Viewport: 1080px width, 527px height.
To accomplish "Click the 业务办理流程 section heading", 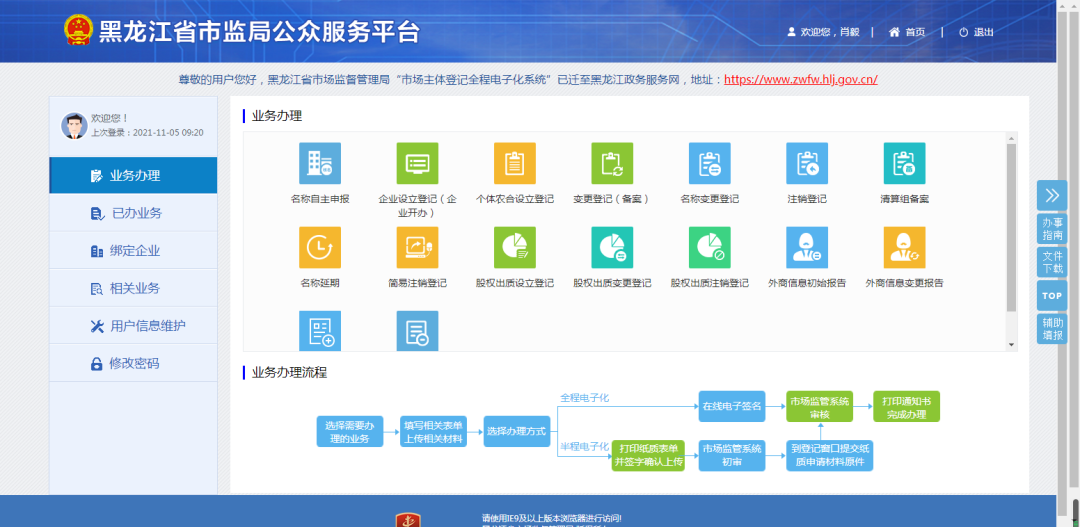I will pyautogui.click(x=289, y=373).
